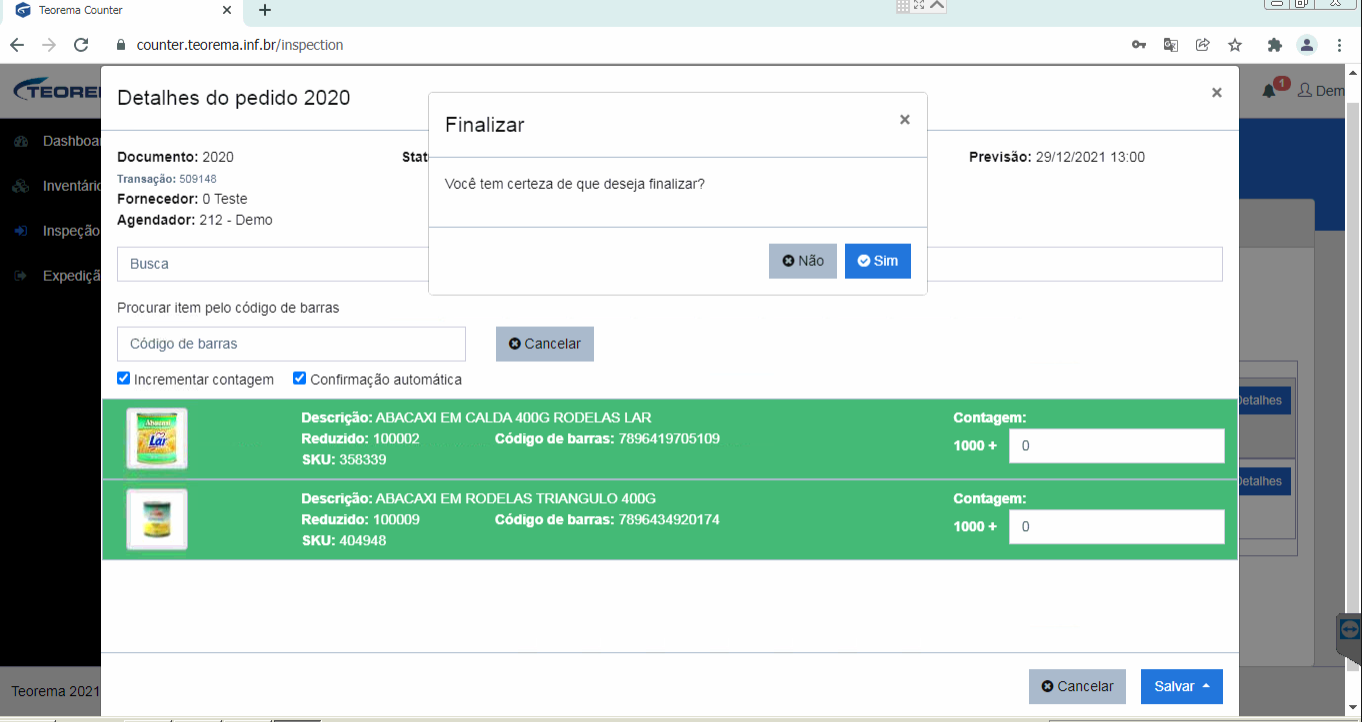Click the Teorema logo
This screenshot has width=1362, height=722.
(58, 91)
